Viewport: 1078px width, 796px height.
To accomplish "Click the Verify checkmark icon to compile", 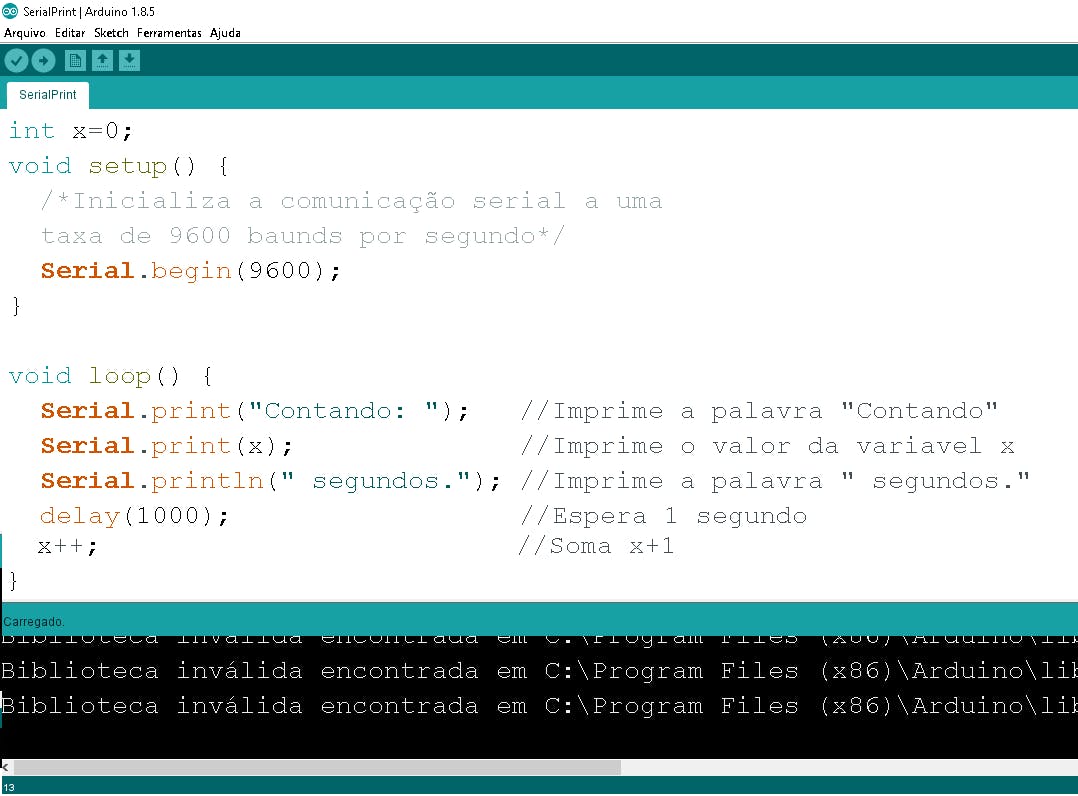I will [x=16, y=60].
